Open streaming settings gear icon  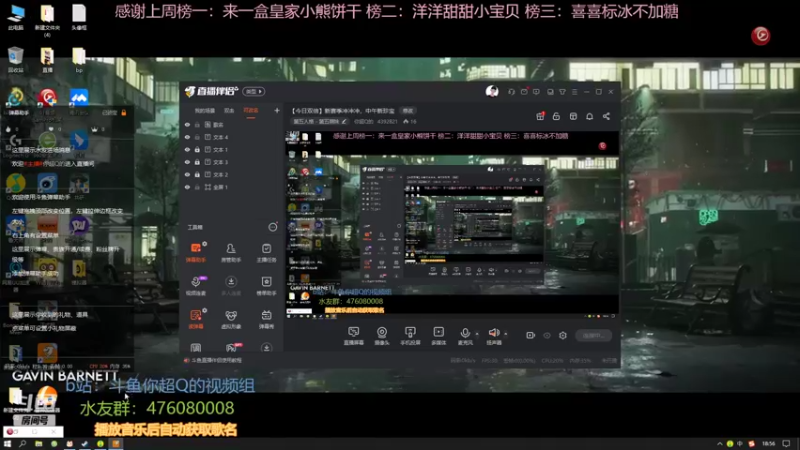tap(563, 335)
